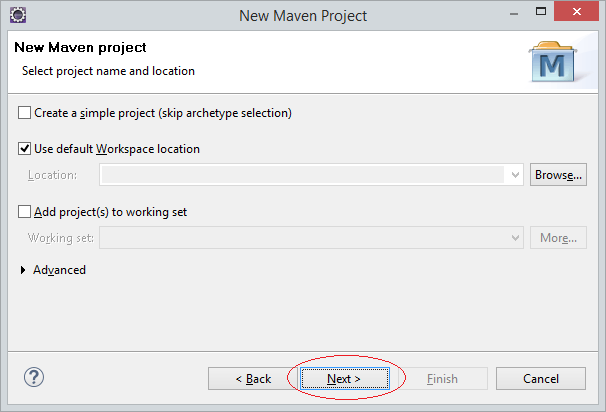The height and width of the screenshot is (412, 606).
Task: Cancel the Maven project wizard
Action: pos(541,379)
